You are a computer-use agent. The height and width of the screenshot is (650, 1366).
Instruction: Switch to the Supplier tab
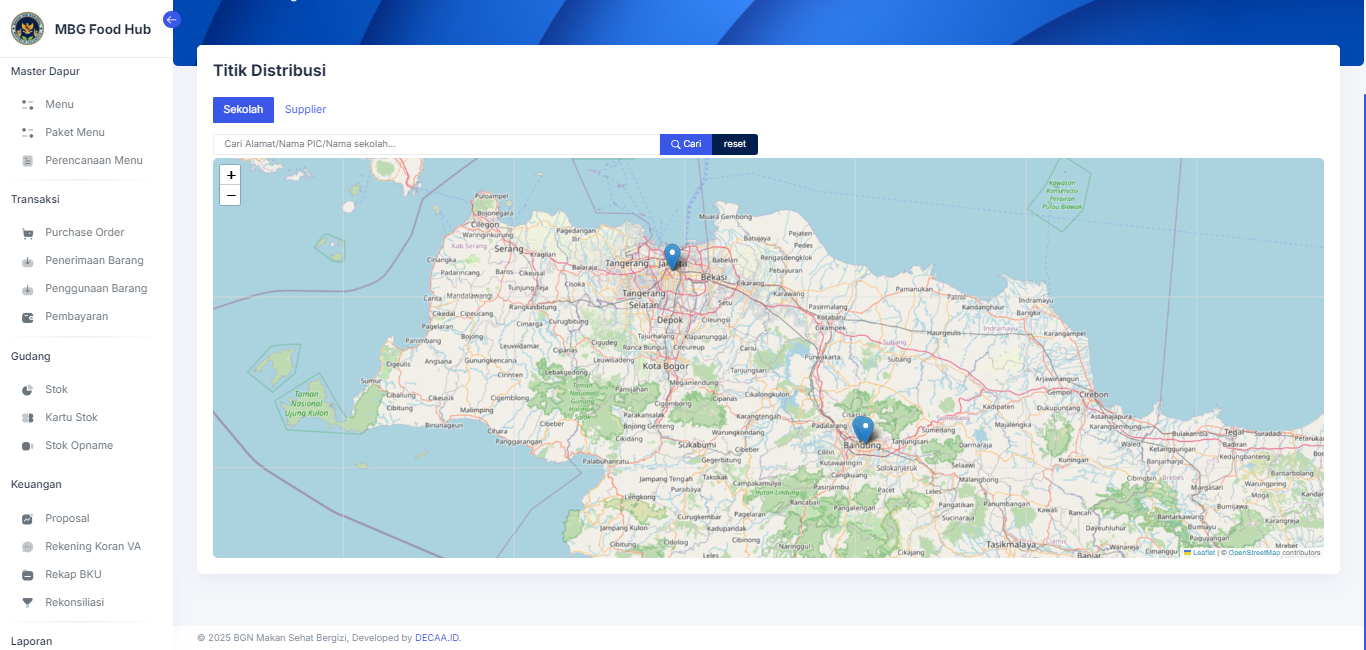[x=305, y=109]
